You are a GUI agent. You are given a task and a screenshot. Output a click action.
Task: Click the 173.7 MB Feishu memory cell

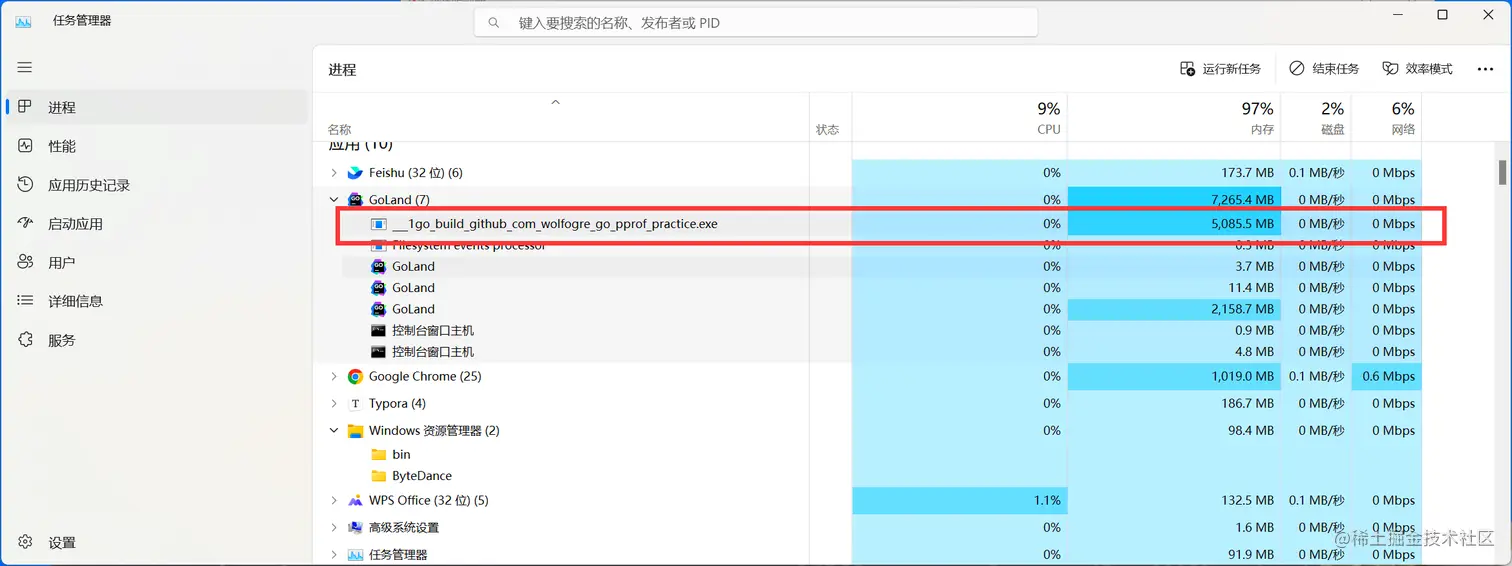pos(1174,173)
